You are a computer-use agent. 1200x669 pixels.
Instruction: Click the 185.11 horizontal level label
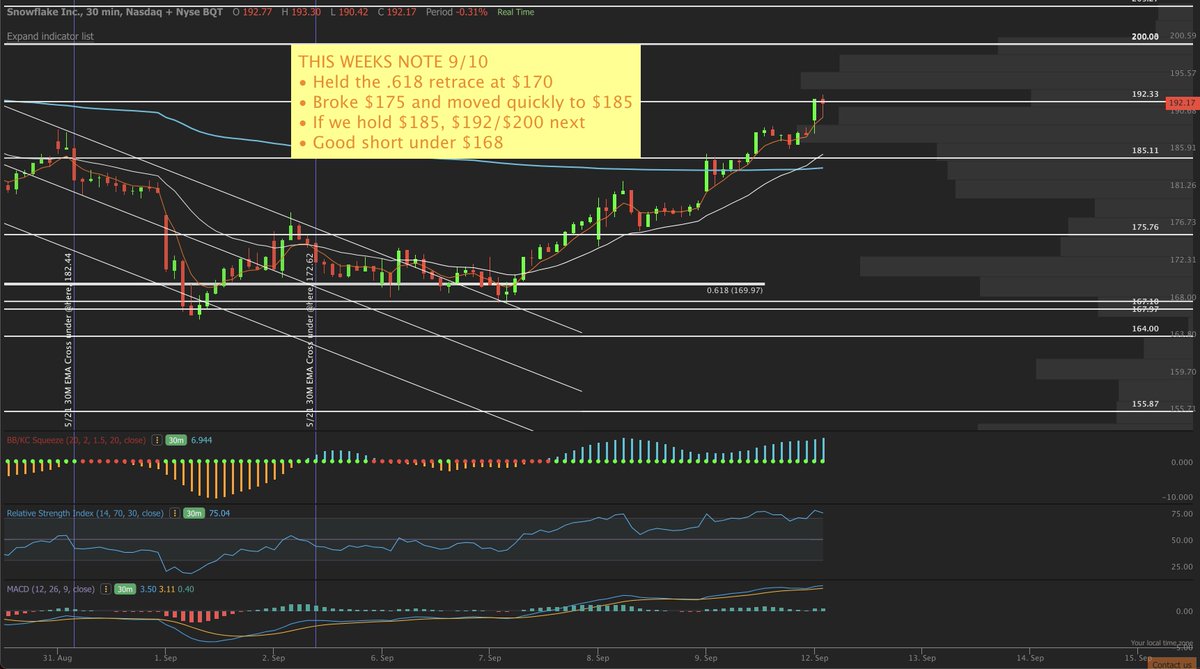click(1145, 150)
